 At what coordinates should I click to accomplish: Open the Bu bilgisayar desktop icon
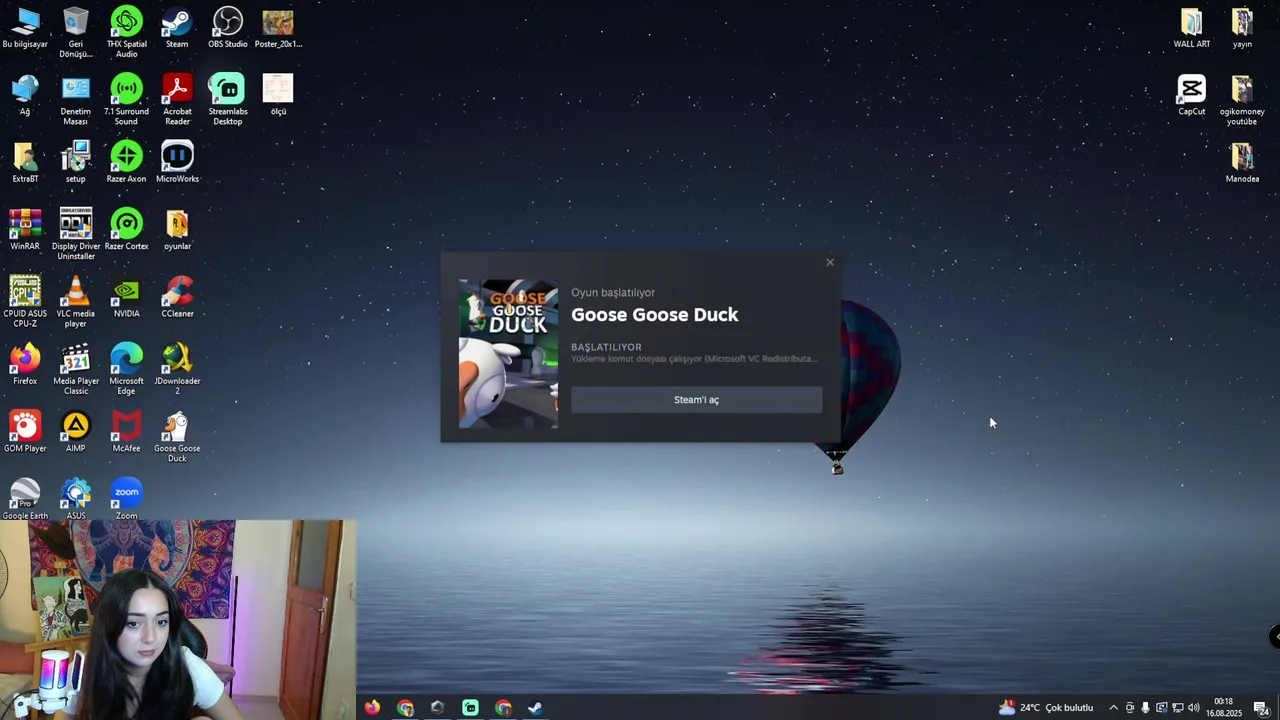click(x=25, y=28)
